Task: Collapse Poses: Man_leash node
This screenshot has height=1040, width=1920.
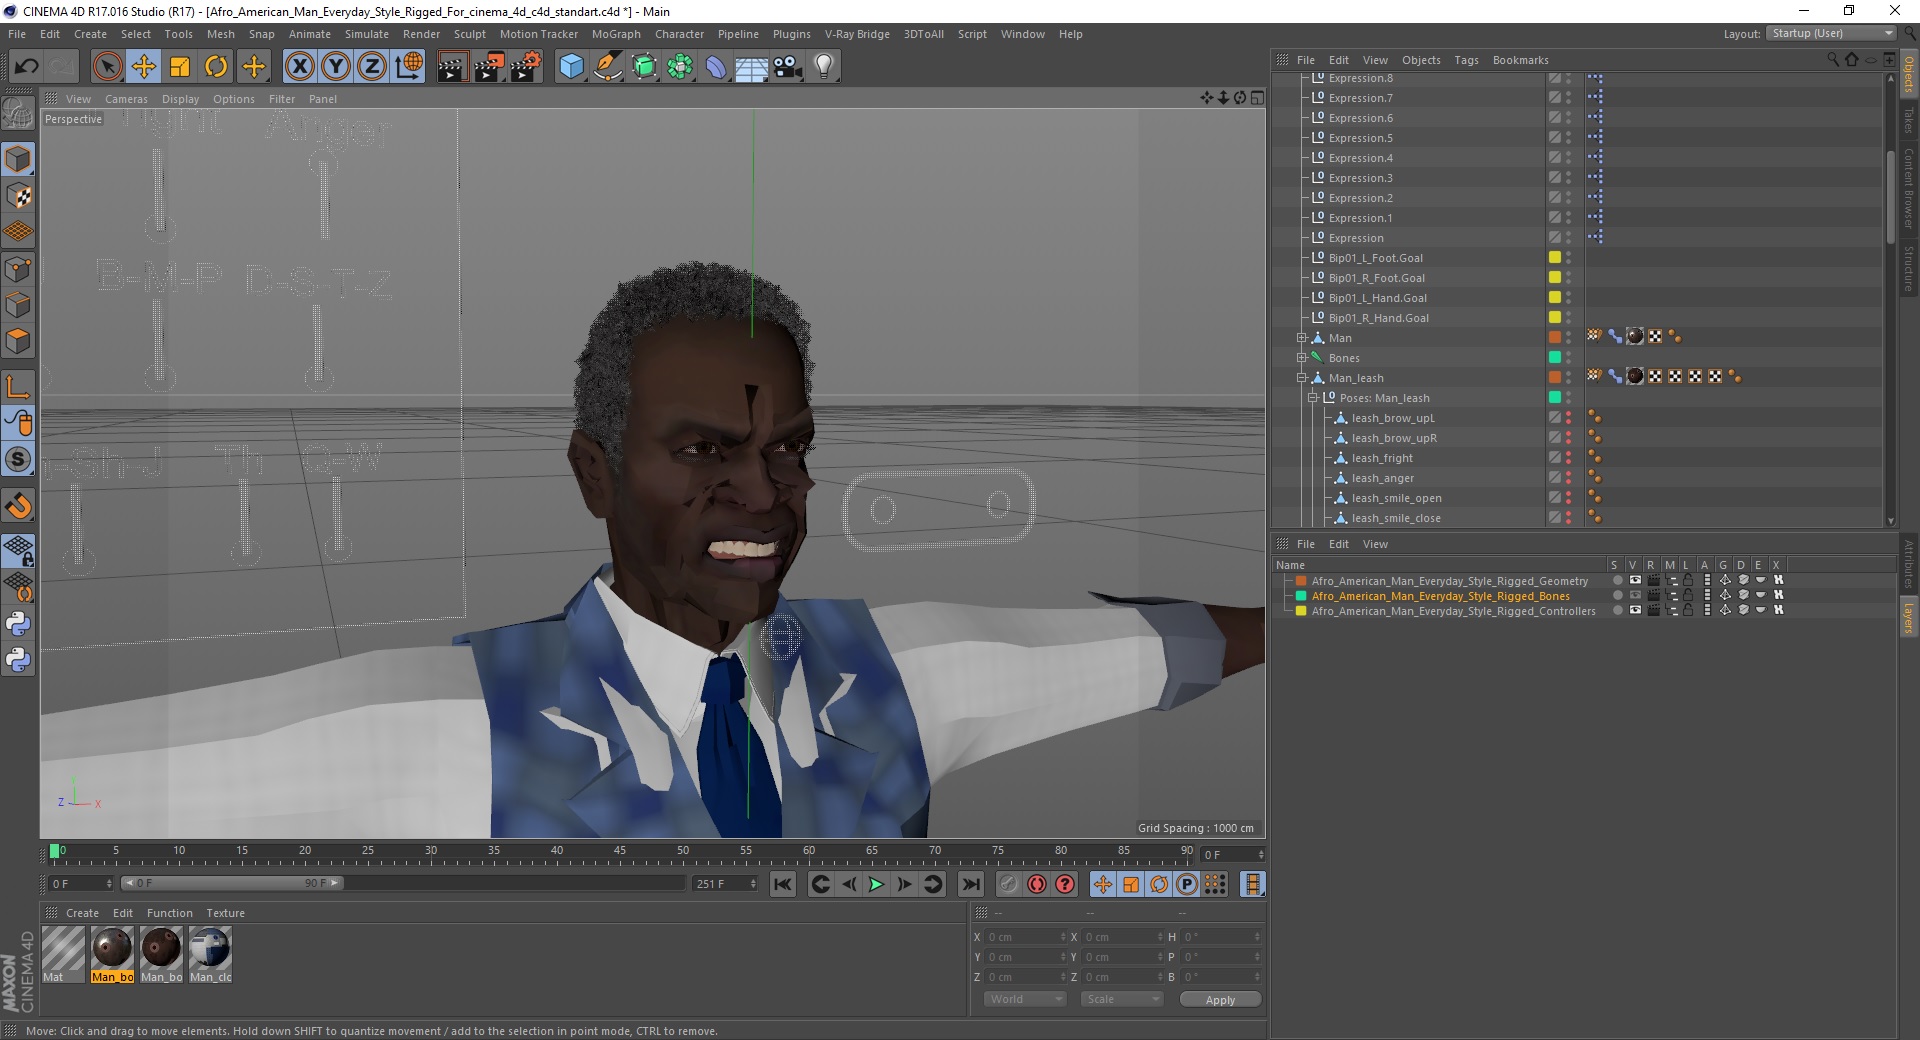Action: click(1313, 398)
